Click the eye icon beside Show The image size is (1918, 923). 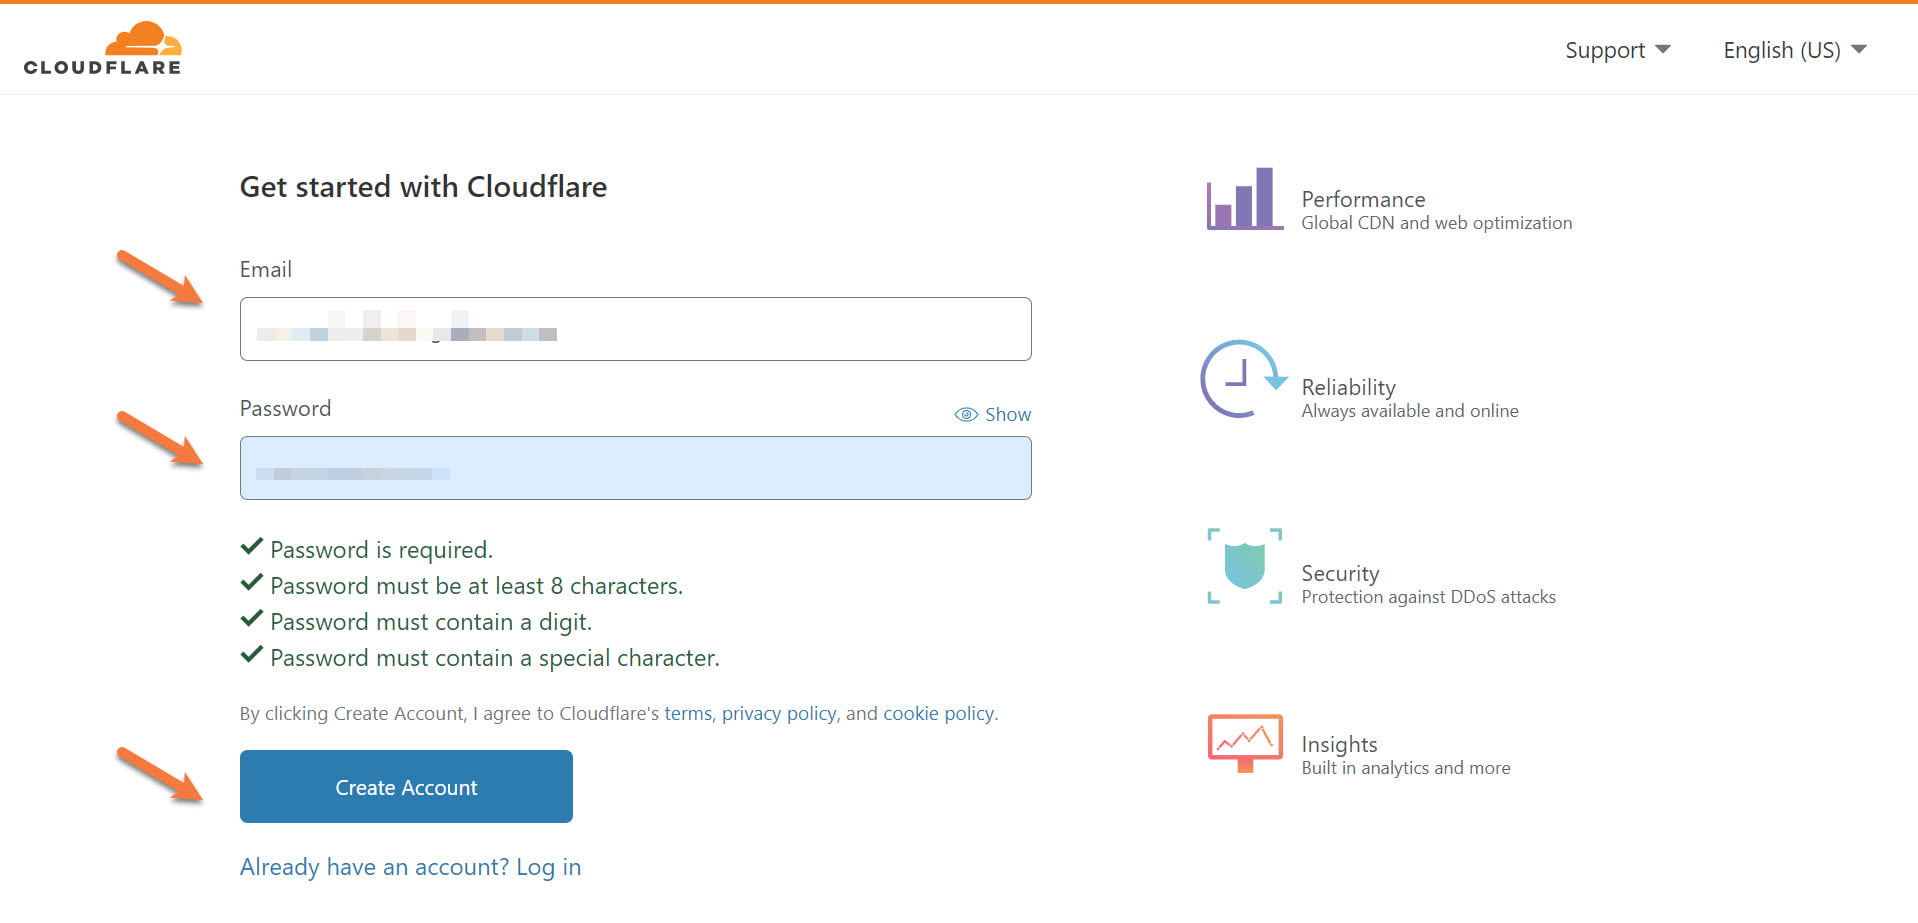[966, 415]
